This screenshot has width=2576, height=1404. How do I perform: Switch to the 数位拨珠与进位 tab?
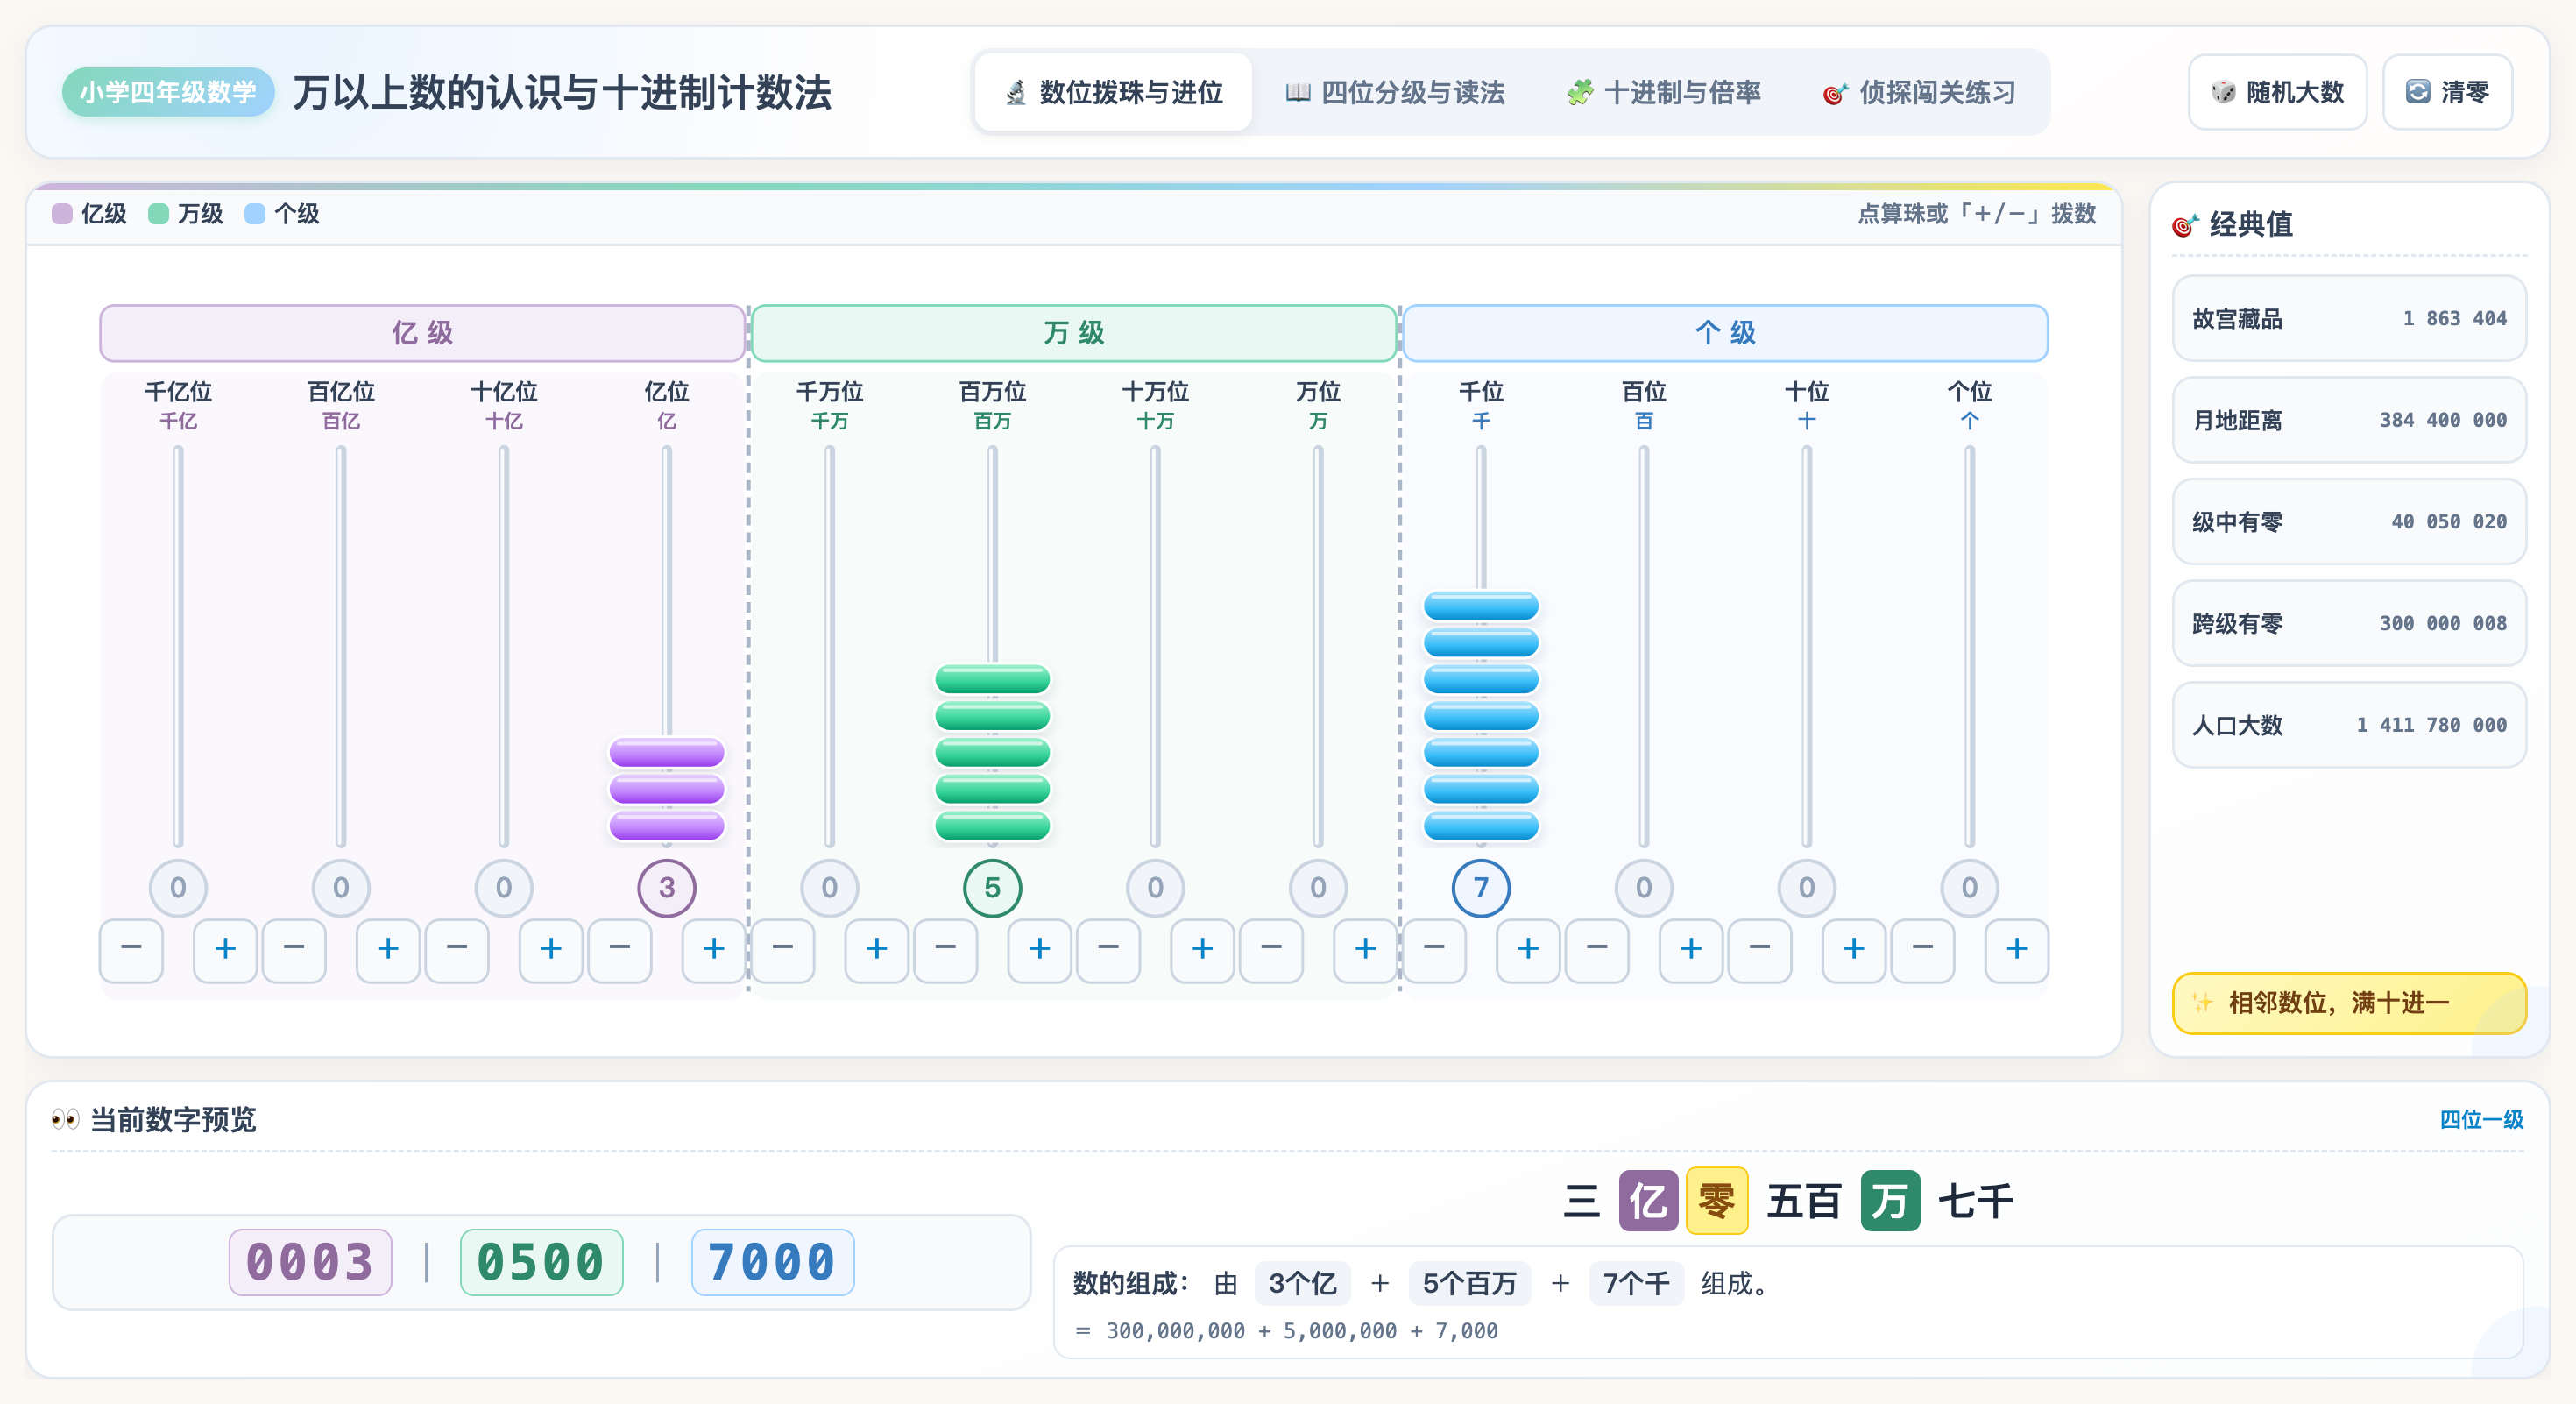pyautogui.click(x=1113, y=92)
